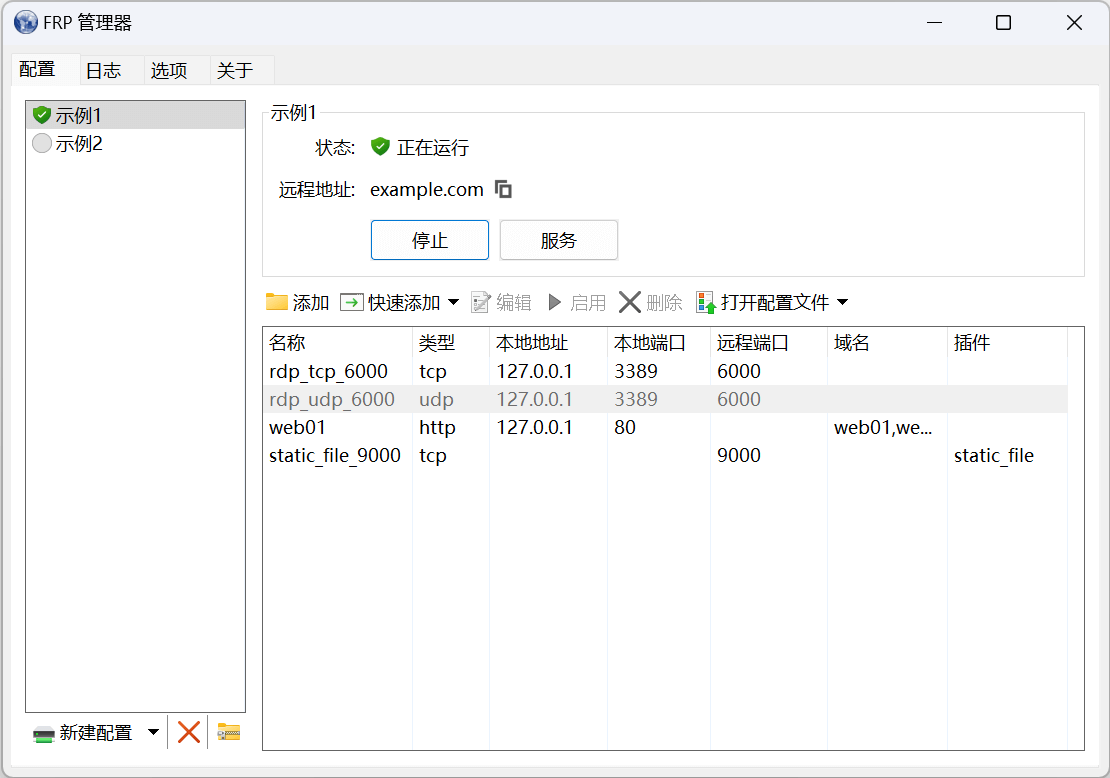
Task: Click the 新建配置 new configuration icon
Action: [44, 732]
